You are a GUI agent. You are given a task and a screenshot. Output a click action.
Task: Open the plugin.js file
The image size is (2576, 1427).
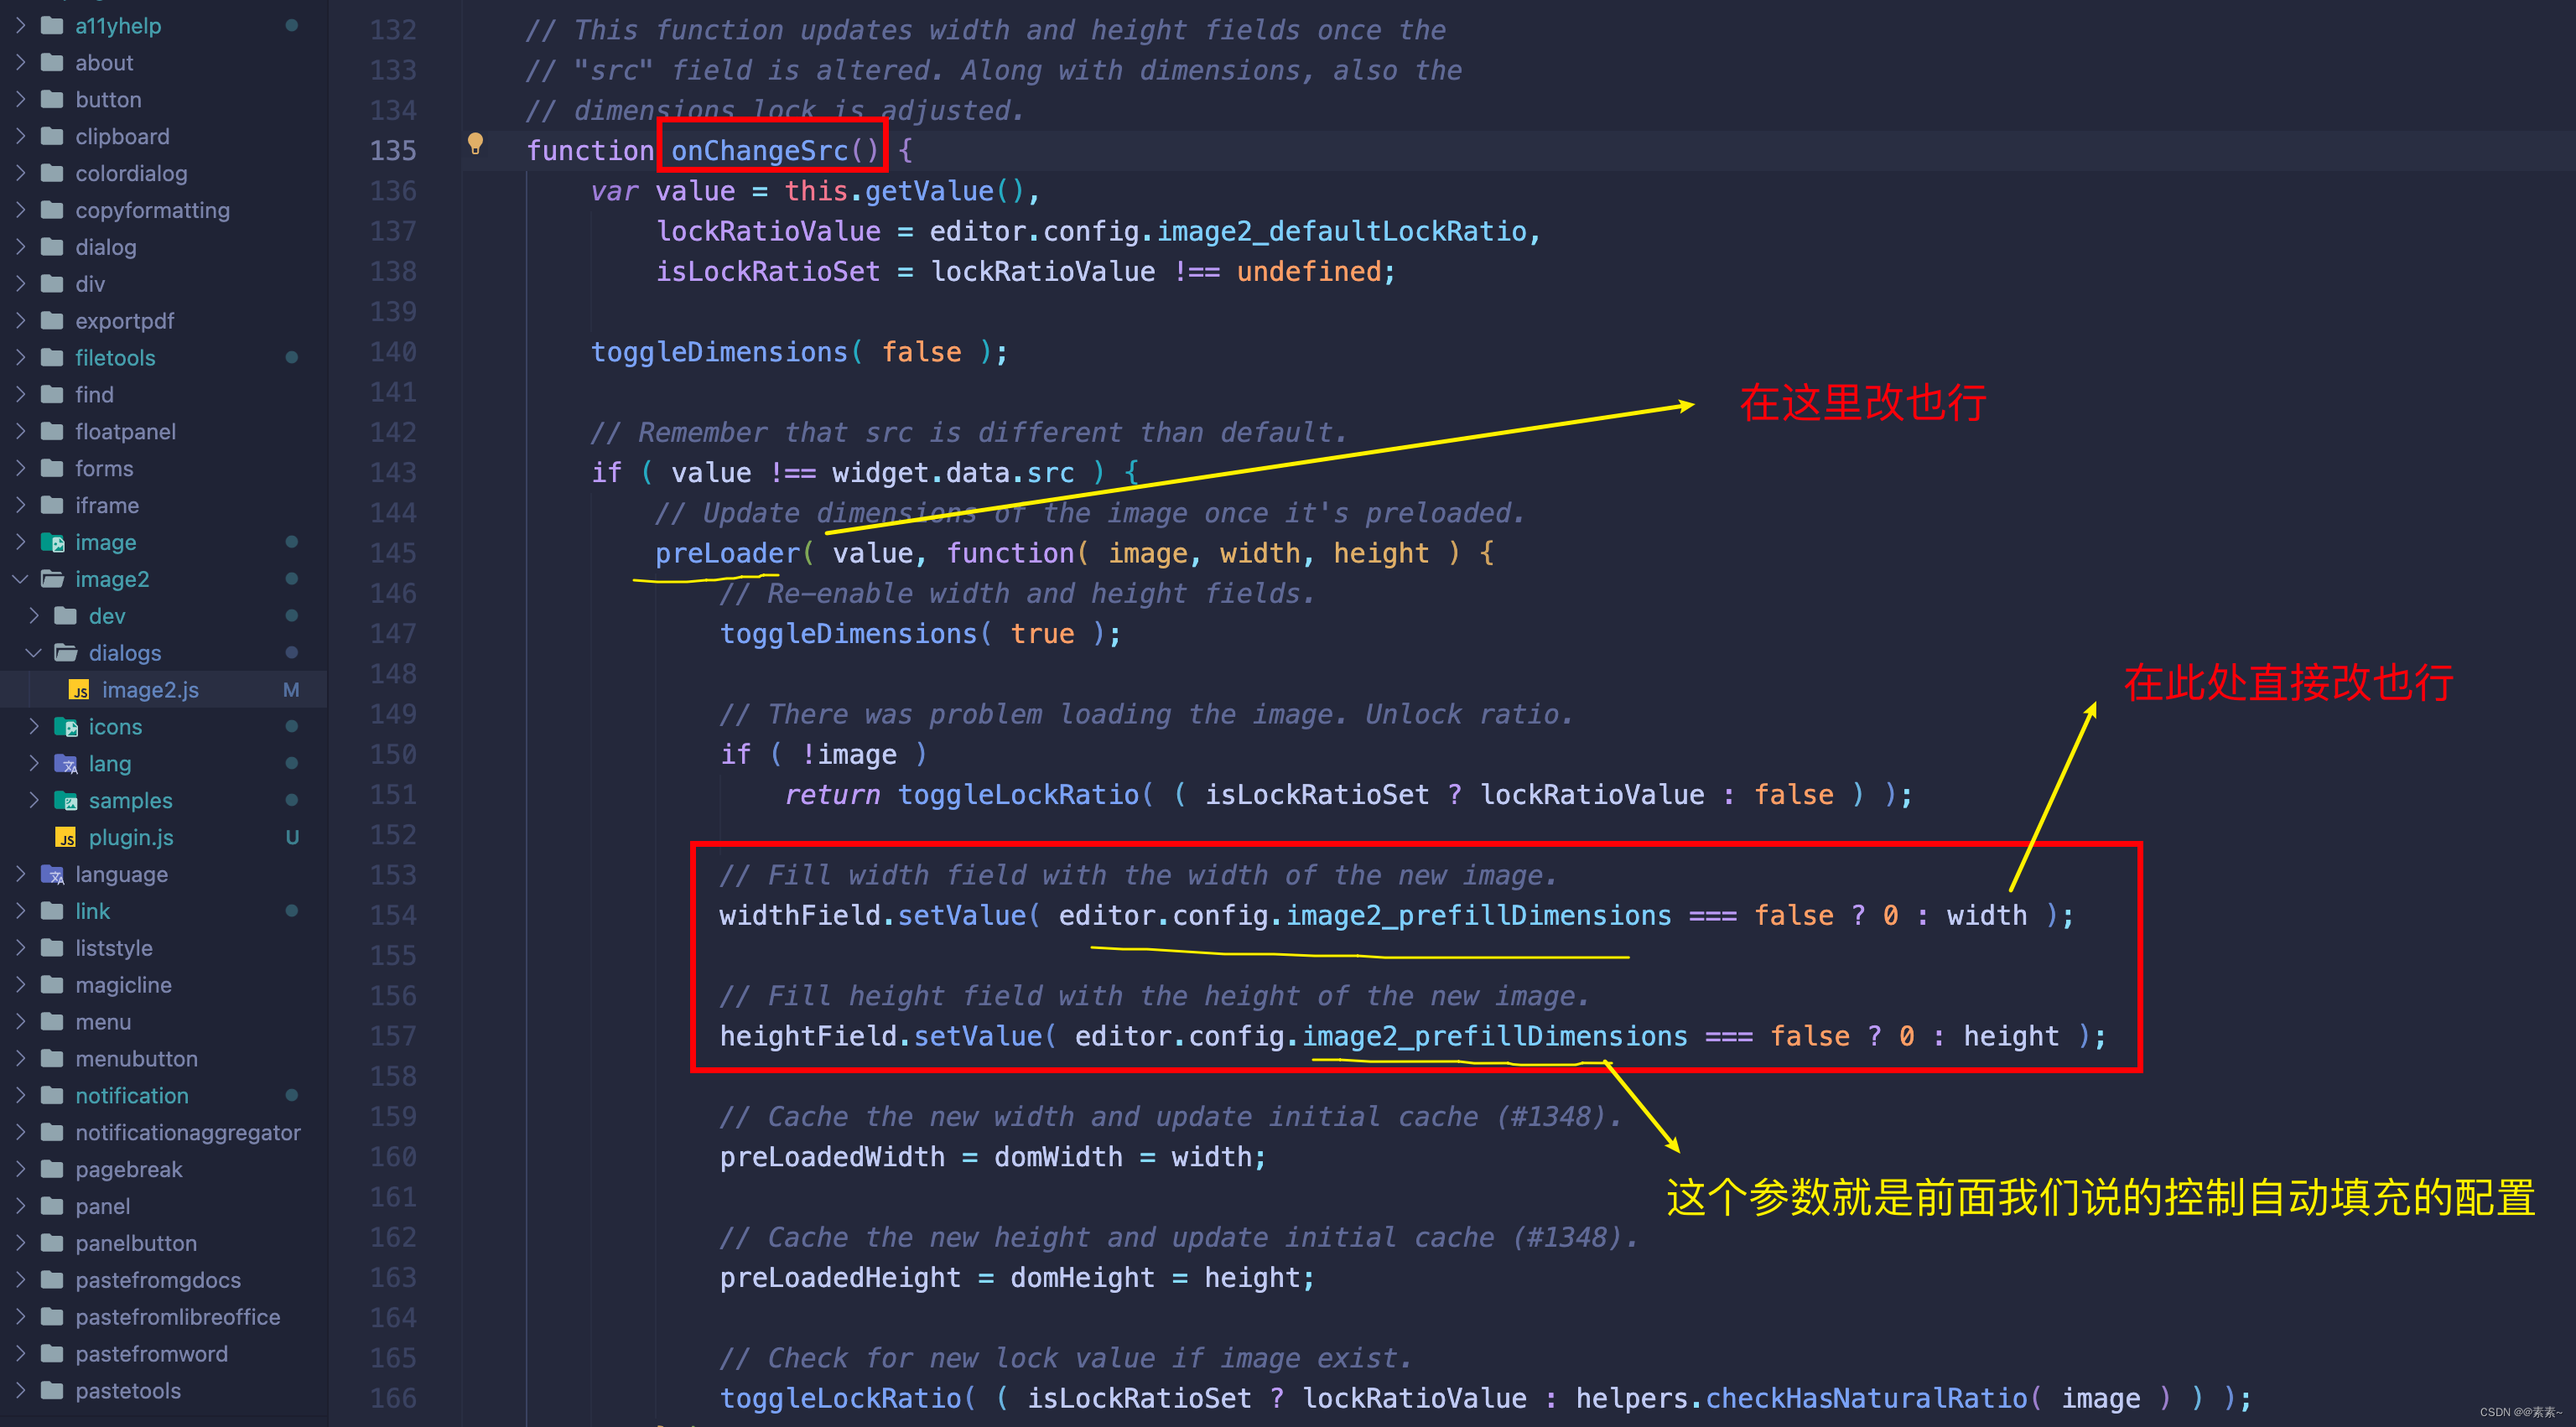131,837
